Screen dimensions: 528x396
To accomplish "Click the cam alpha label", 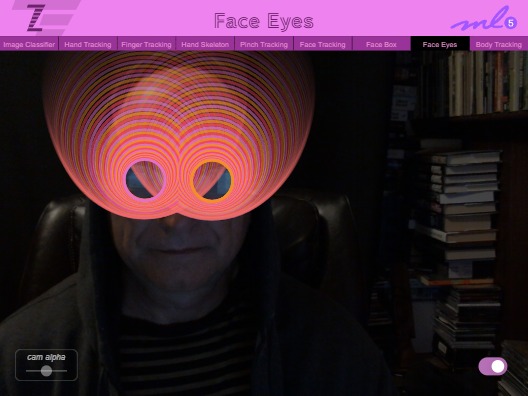I will click(46, 357).
